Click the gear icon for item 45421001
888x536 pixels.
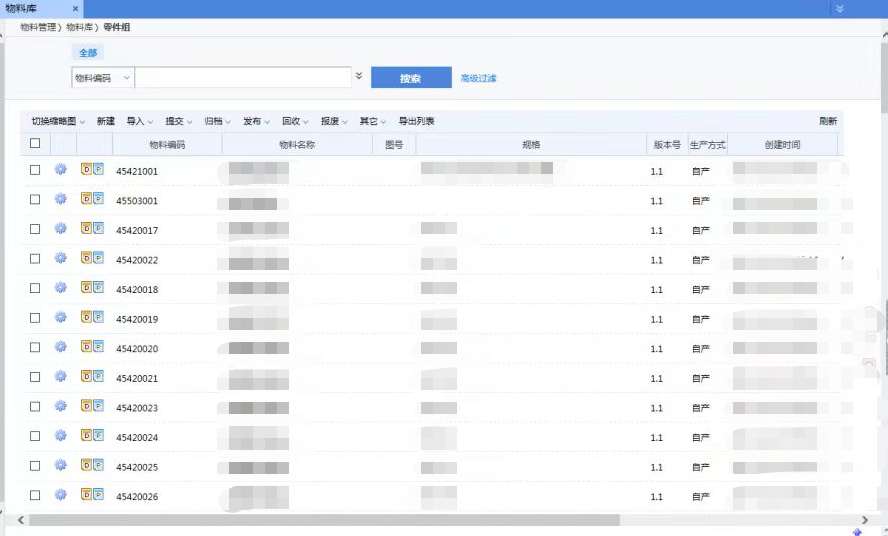(60, 170)
